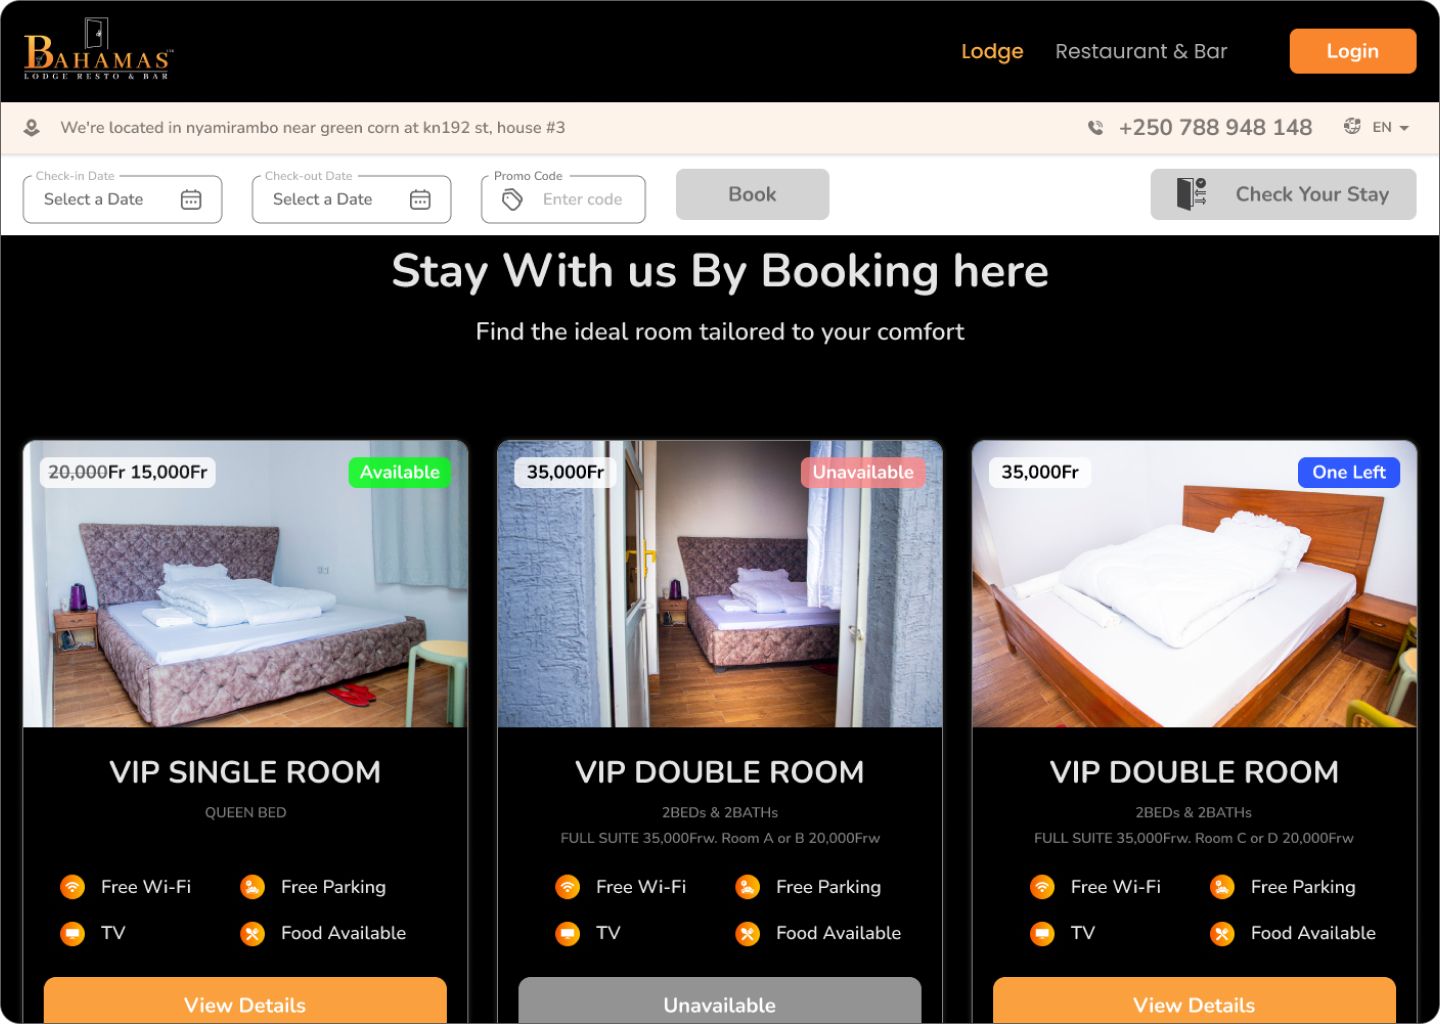This screenshot has height=1024, width=1440.
Task: Click the Food Available icon in first card
Action: pos(252,933)
